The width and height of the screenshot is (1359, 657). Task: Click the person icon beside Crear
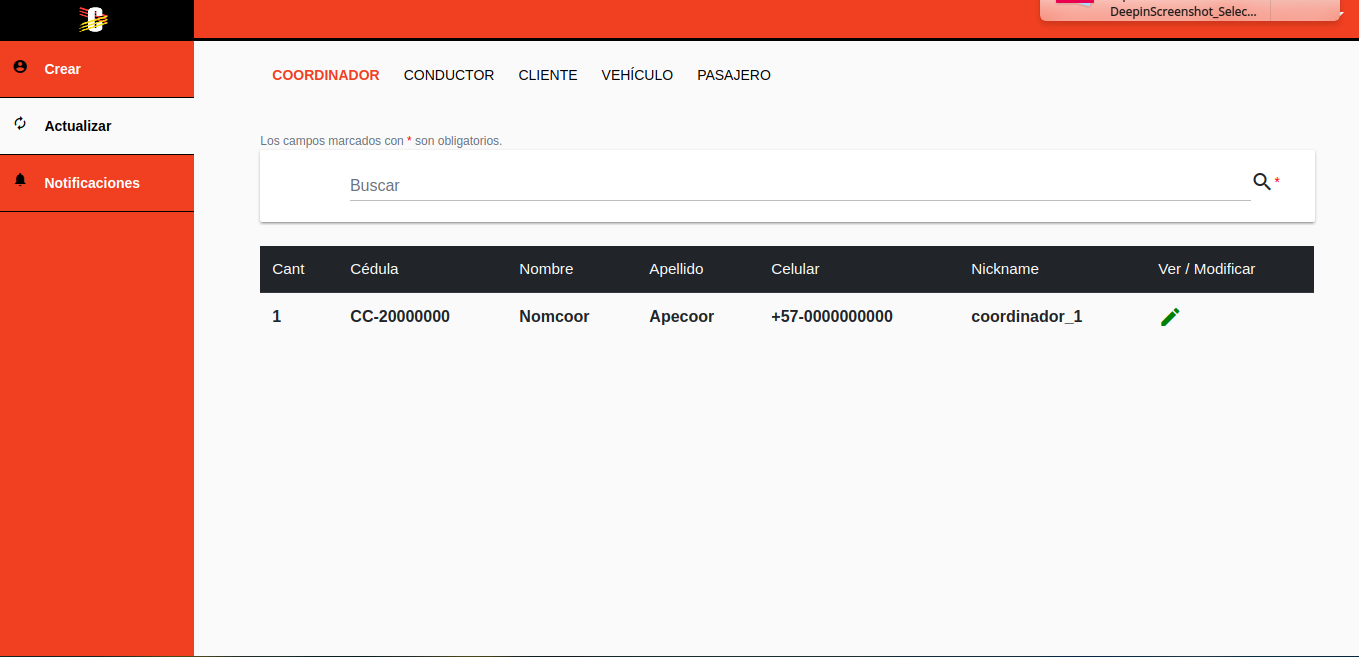pyautogui.click(x=20, y=67)
